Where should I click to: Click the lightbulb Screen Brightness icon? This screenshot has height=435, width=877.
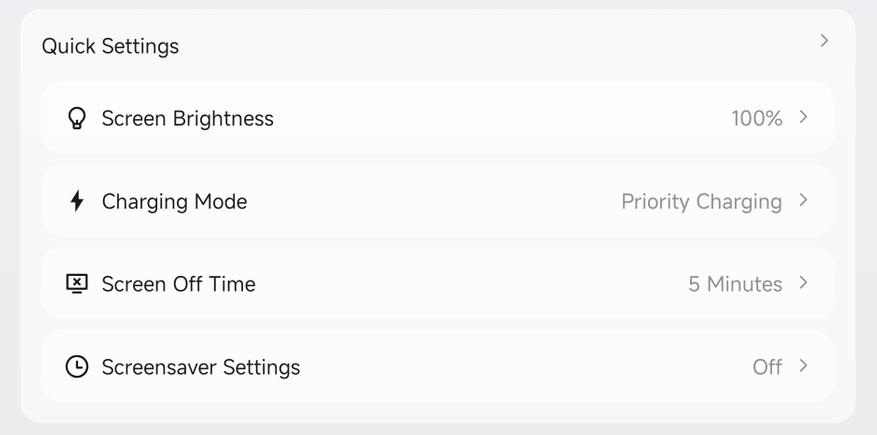(x=77, y=119)
